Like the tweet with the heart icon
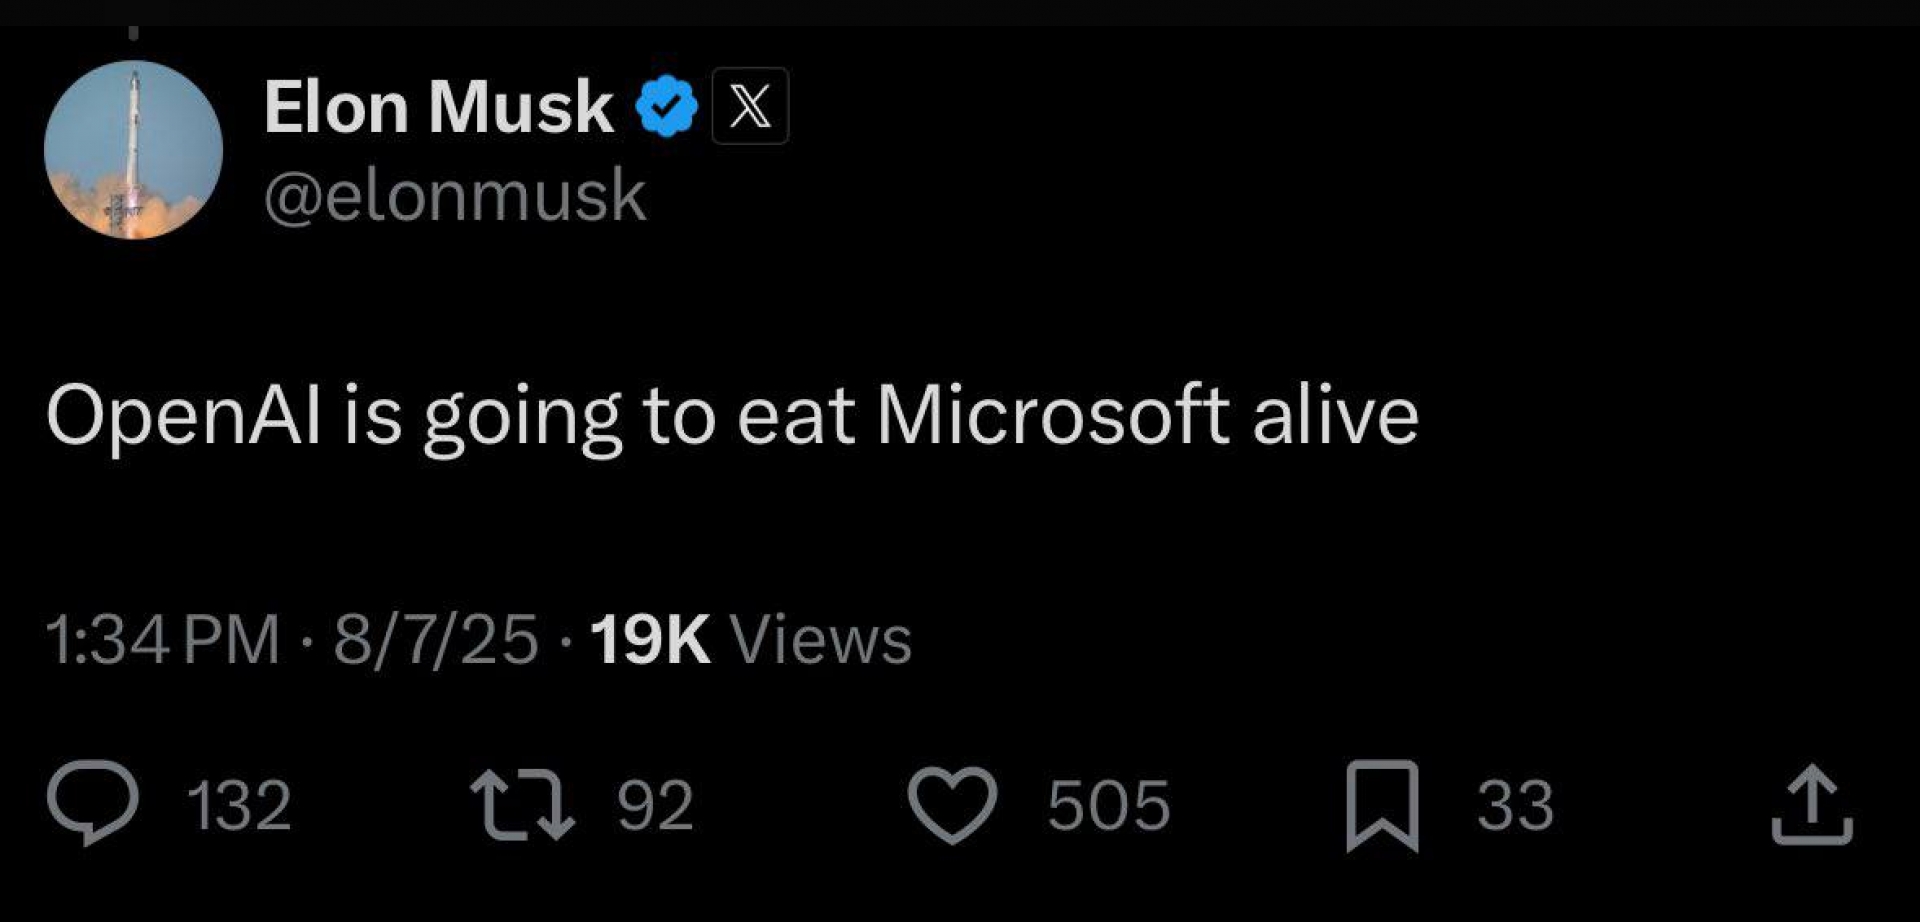1920x922 pixels. (x=951, y=803)
